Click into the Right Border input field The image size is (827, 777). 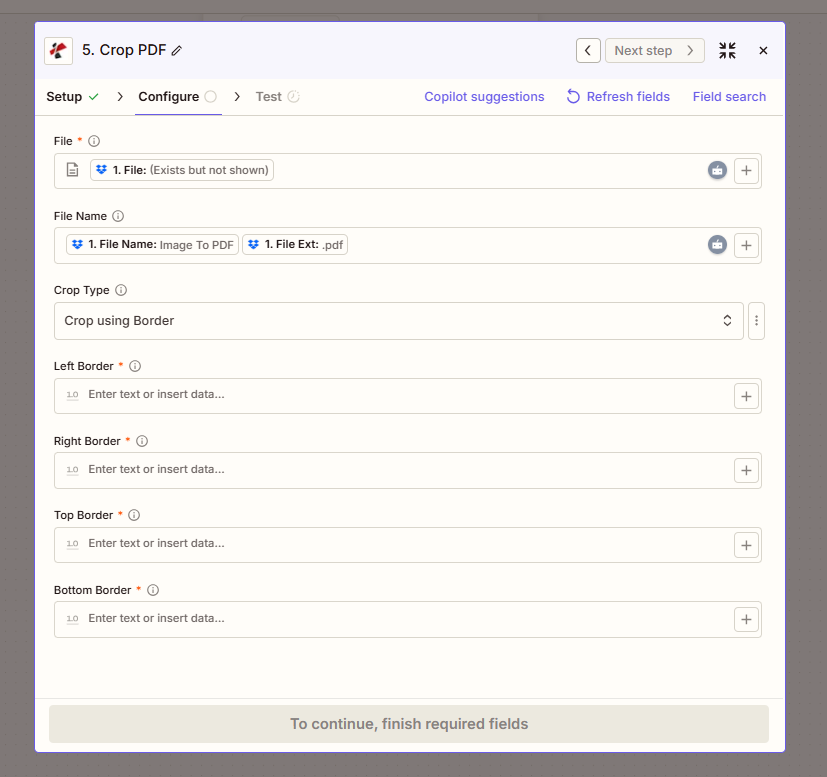[x=400, y=470]
